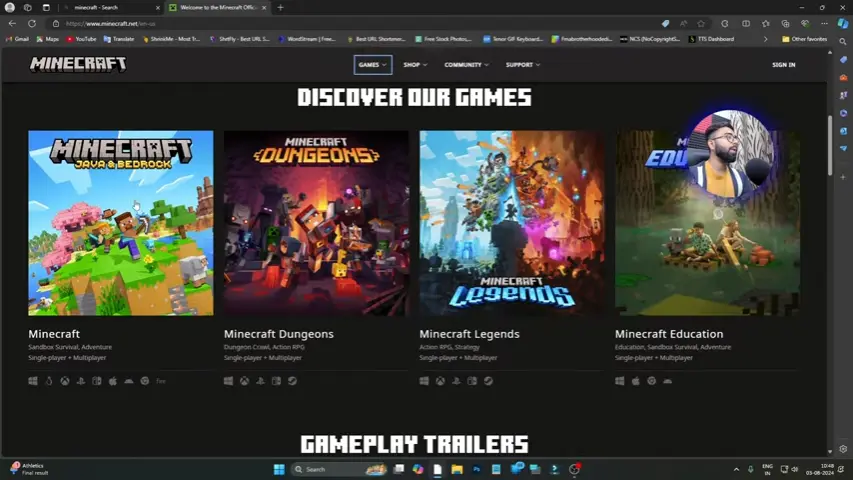Click the Minecraft game title link
The height and width of the screenshot is (480, 853).
click(54, 334)
